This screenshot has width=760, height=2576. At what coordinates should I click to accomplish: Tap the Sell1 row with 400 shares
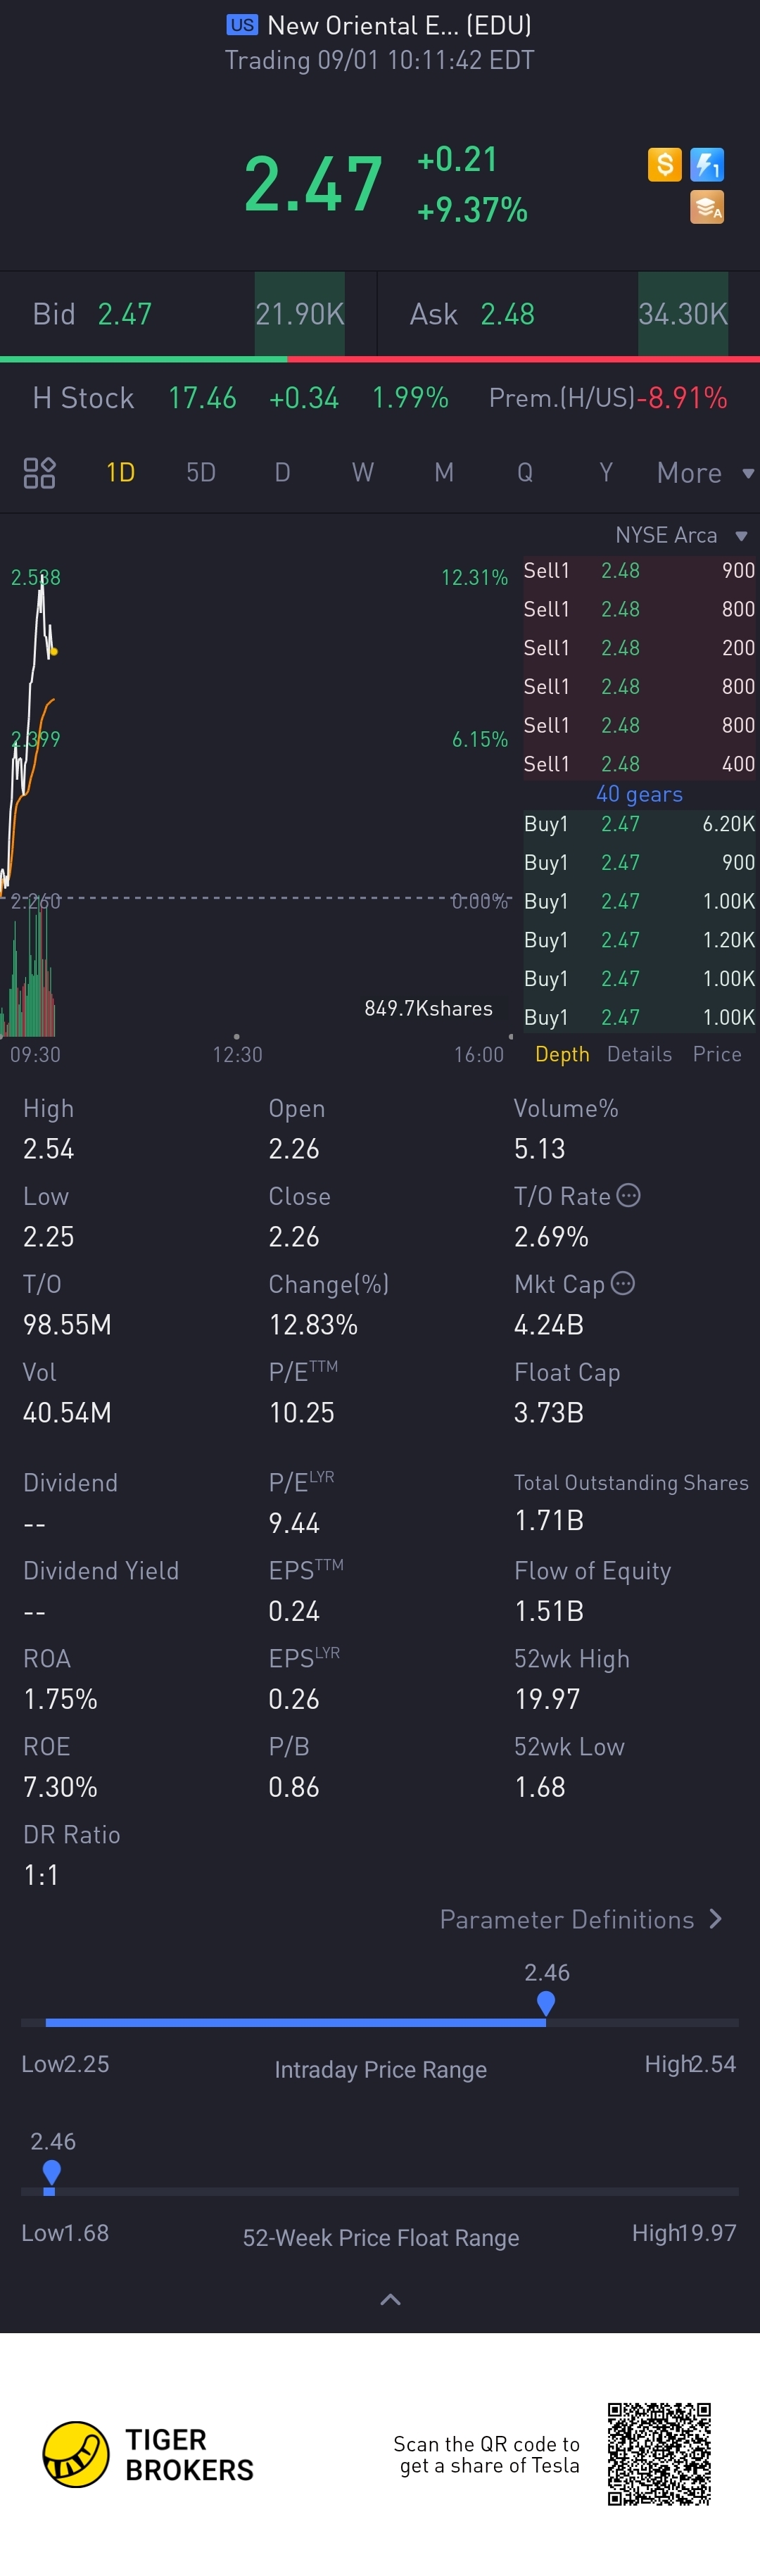(639, 764)
